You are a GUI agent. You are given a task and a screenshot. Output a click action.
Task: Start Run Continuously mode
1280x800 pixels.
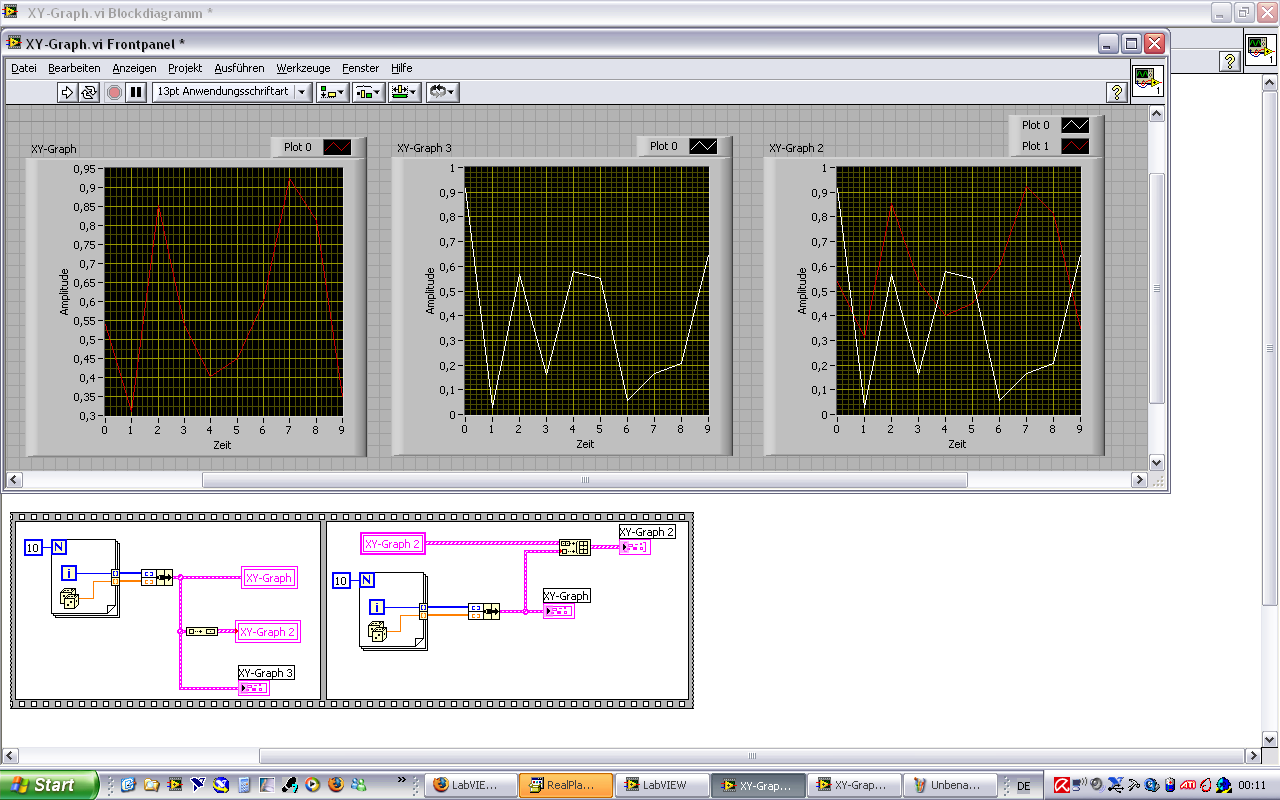tap(89, 92)
